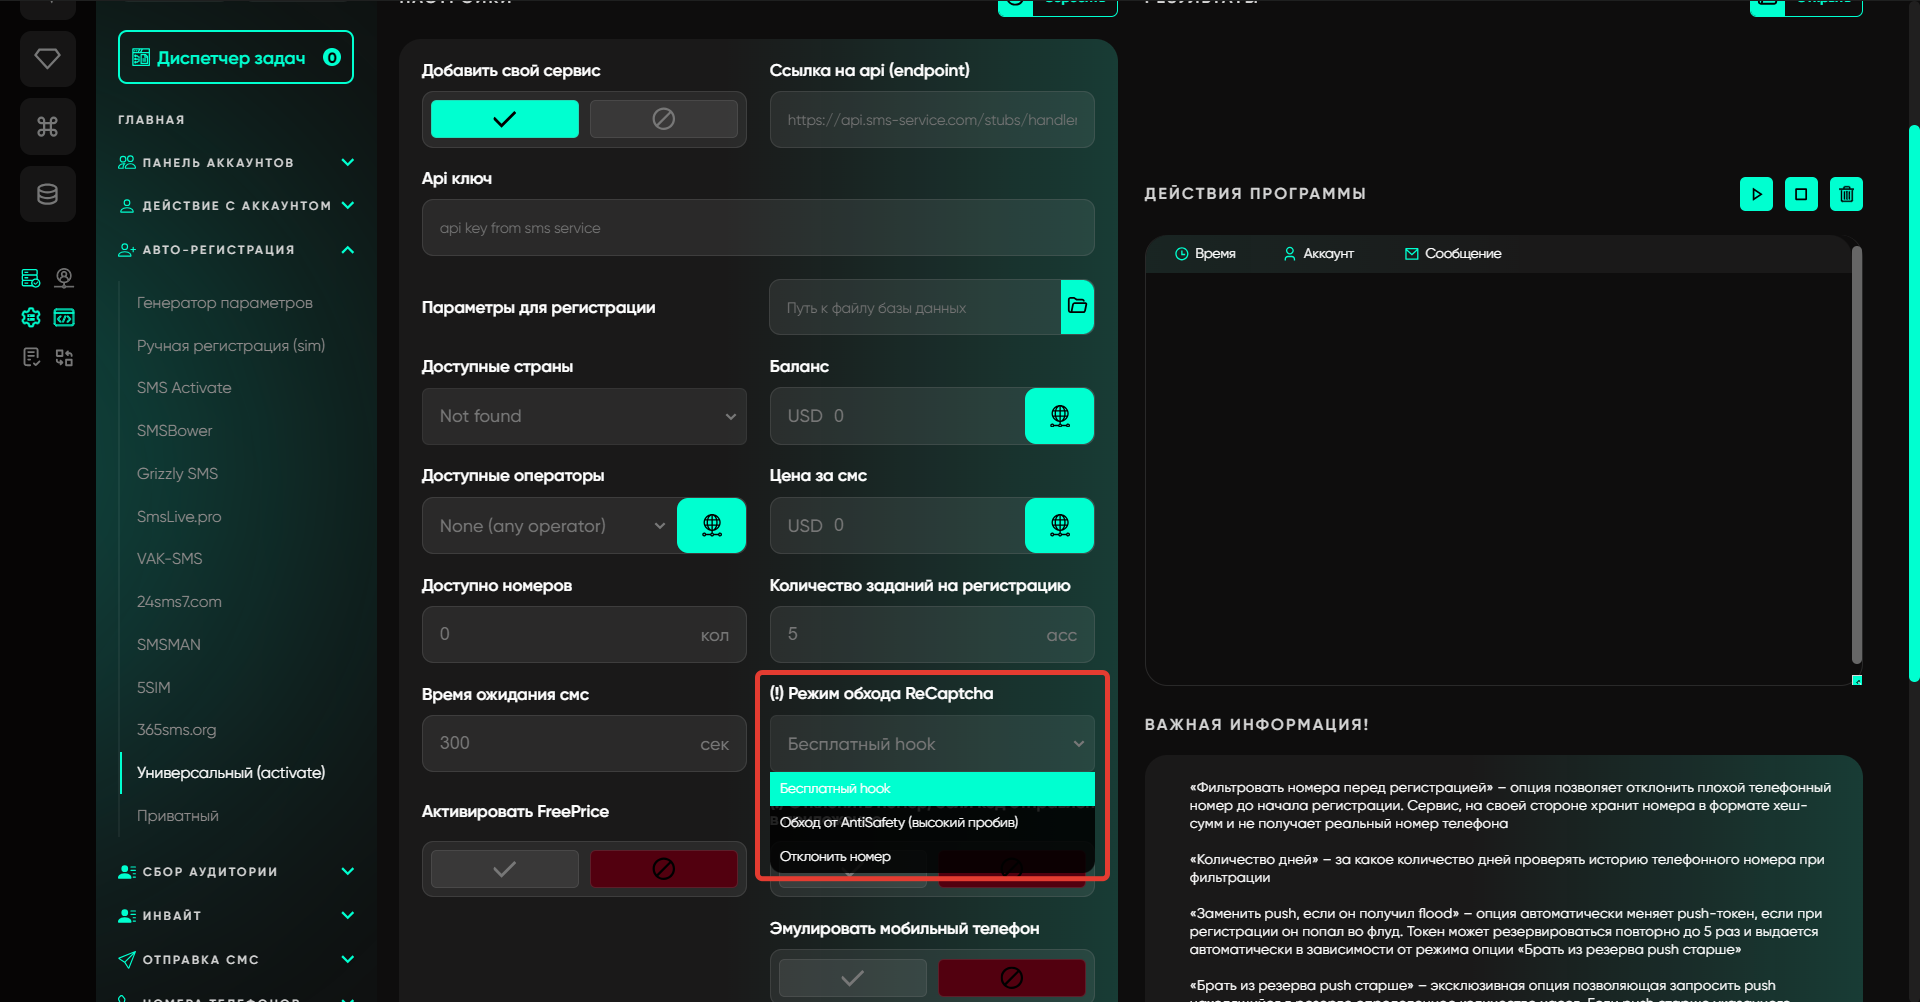Open the command symbol icon in sidebar
Screen dimensions: 1920x1002
tap(47, 127)
